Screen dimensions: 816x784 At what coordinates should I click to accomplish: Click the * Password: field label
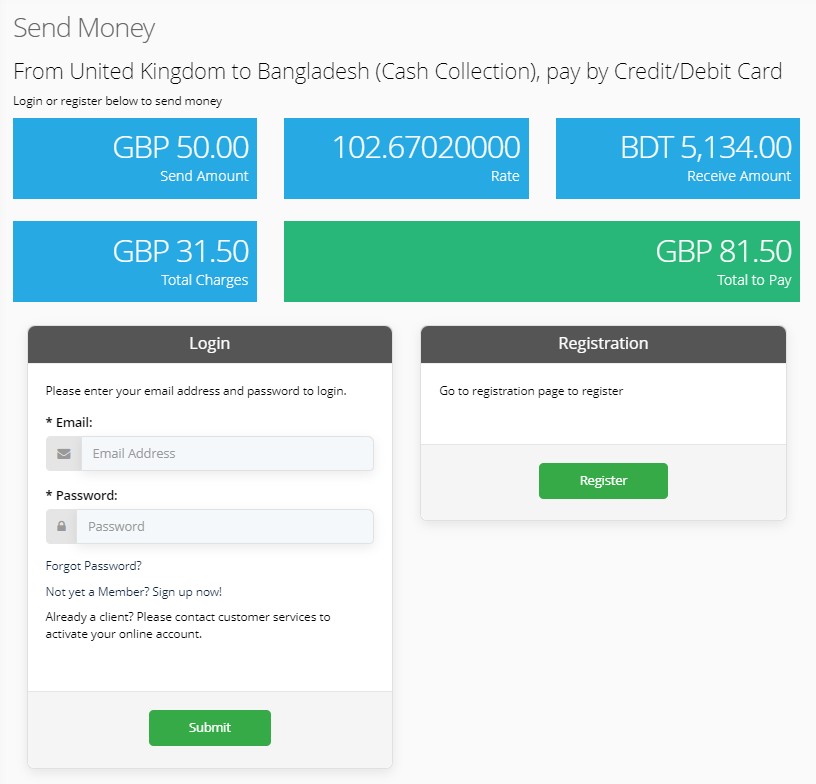[x=82, y=495]
